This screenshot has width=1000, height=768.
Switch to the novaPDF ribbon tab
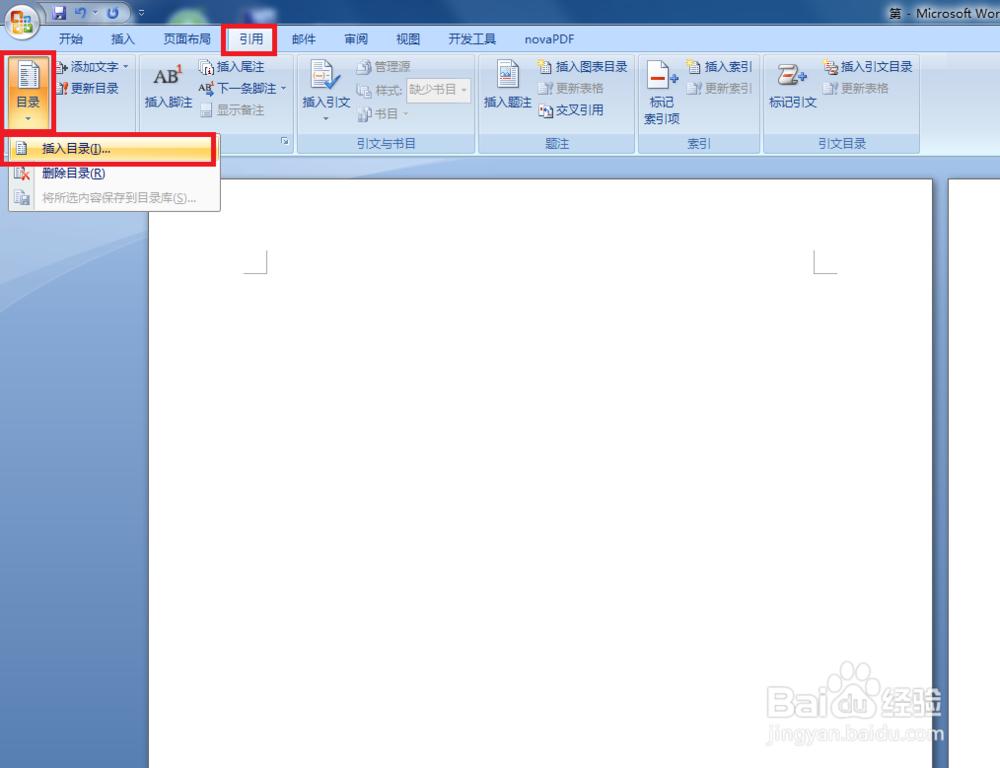[548, 39]
